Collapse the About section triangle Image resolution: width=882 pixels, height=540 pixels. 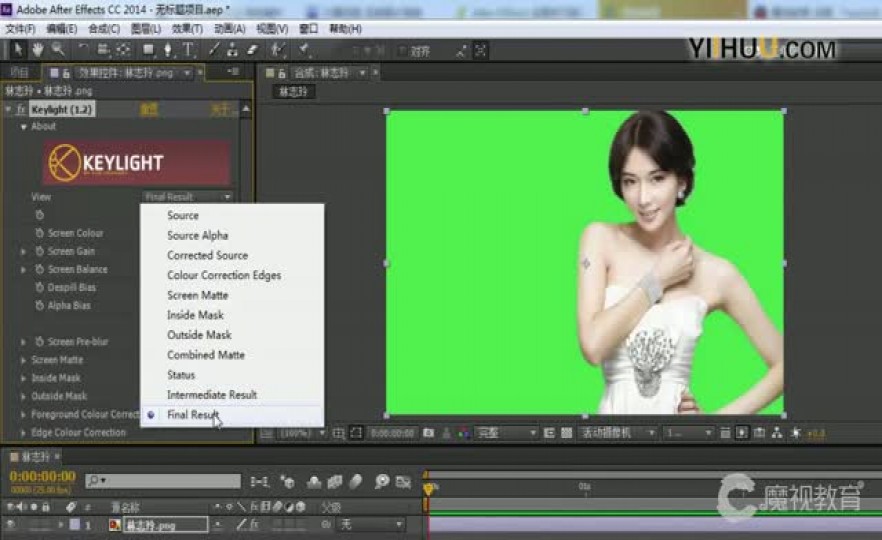[24, 127]
